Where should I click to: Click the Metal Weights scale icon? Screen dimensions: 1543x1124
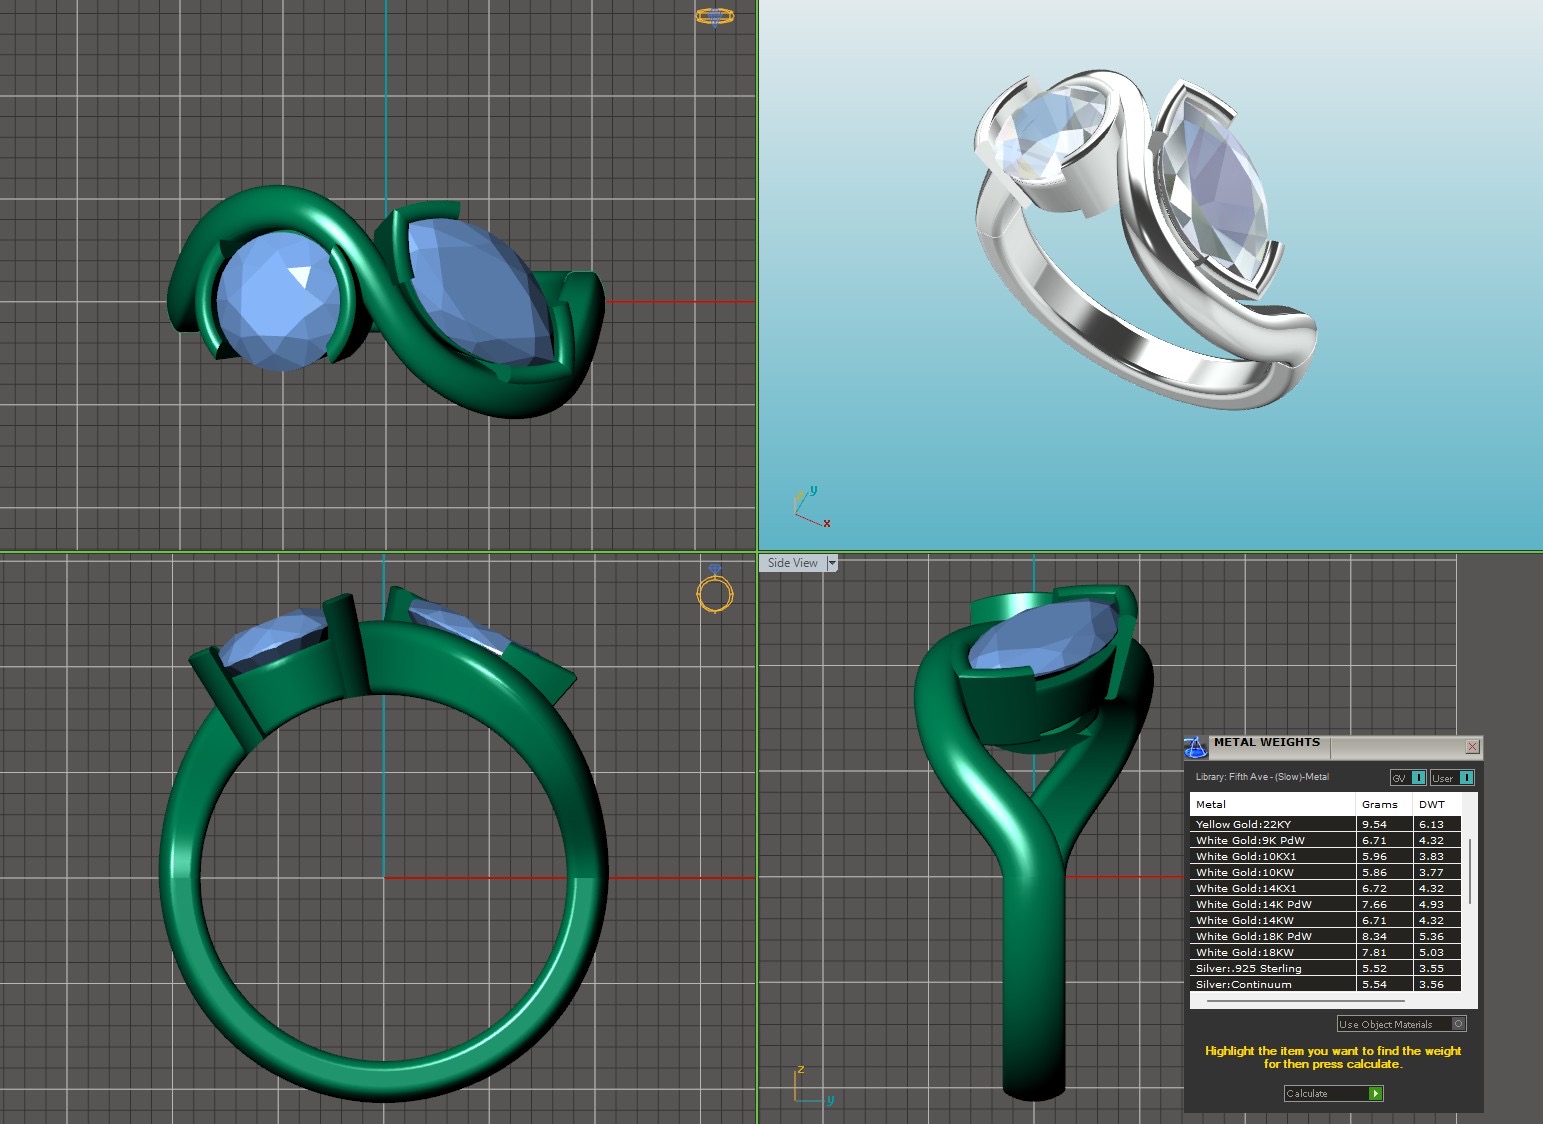point(1196,747)
